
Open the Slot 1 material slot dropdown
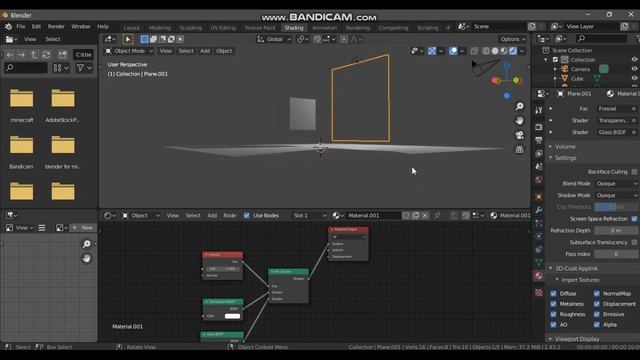point(309,216)
